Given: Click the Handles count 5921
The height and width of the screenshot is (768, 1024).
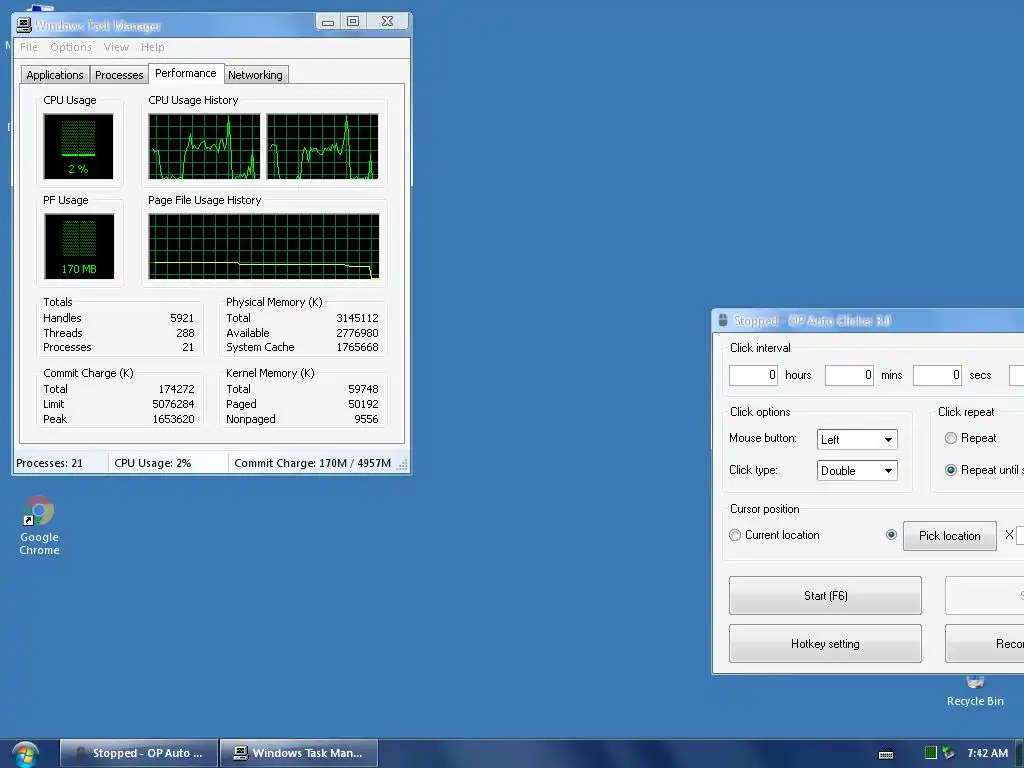Looking at the screenshot, I should pos(182,318).
